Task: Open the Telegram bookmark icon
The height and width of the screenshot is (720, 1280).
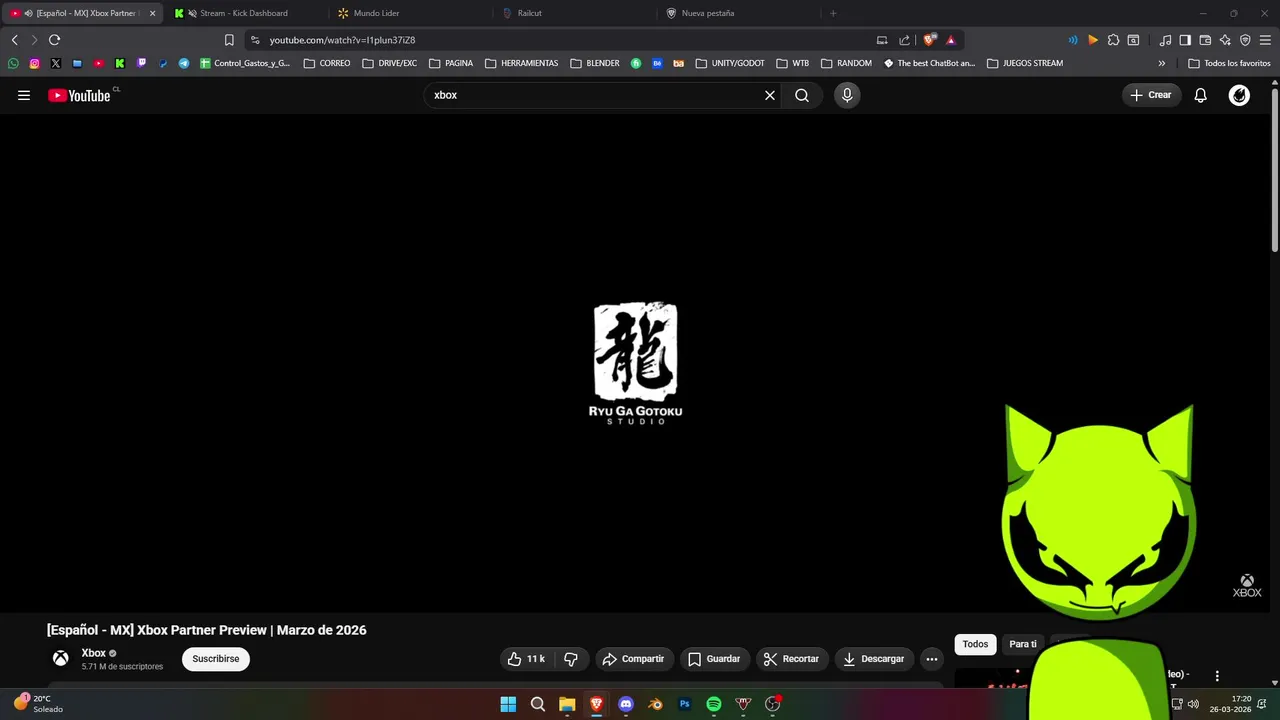Action: point(184,63)
